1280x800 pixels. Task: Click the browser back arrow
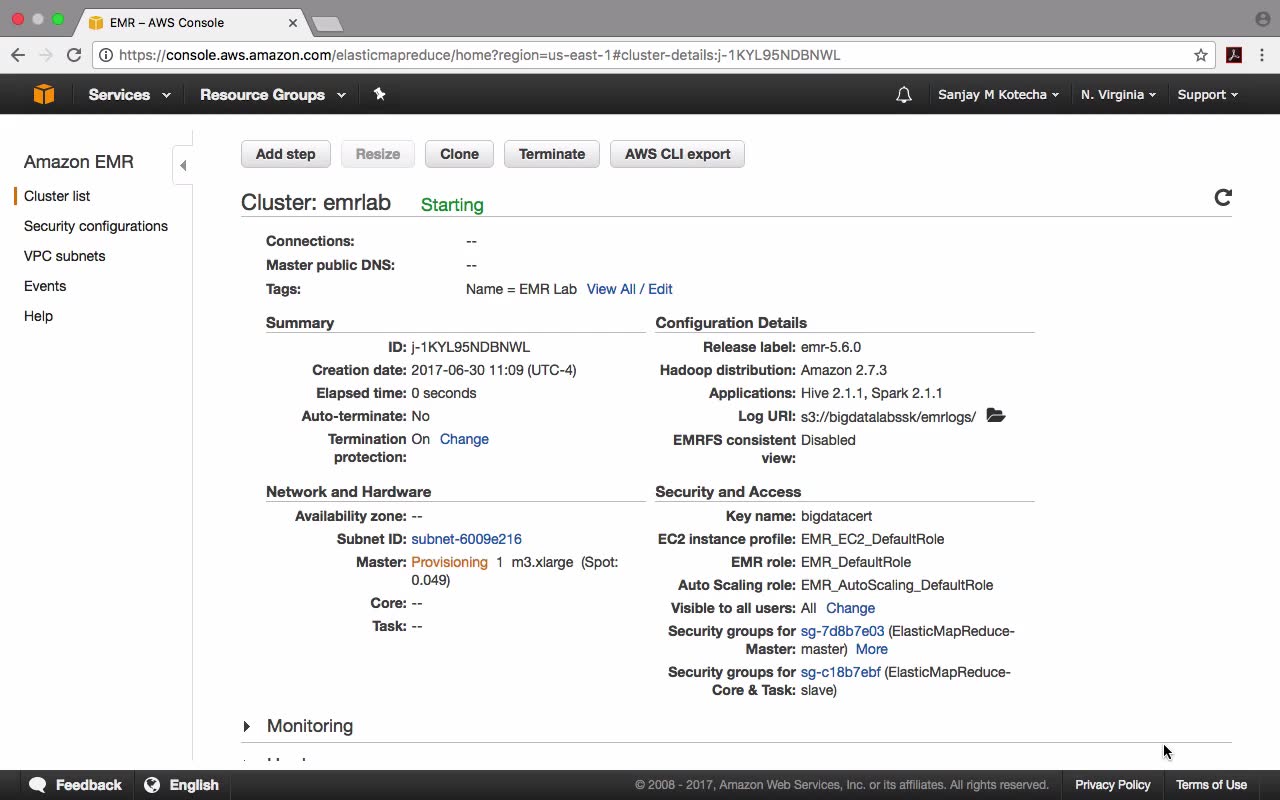(x=18, y=55)
